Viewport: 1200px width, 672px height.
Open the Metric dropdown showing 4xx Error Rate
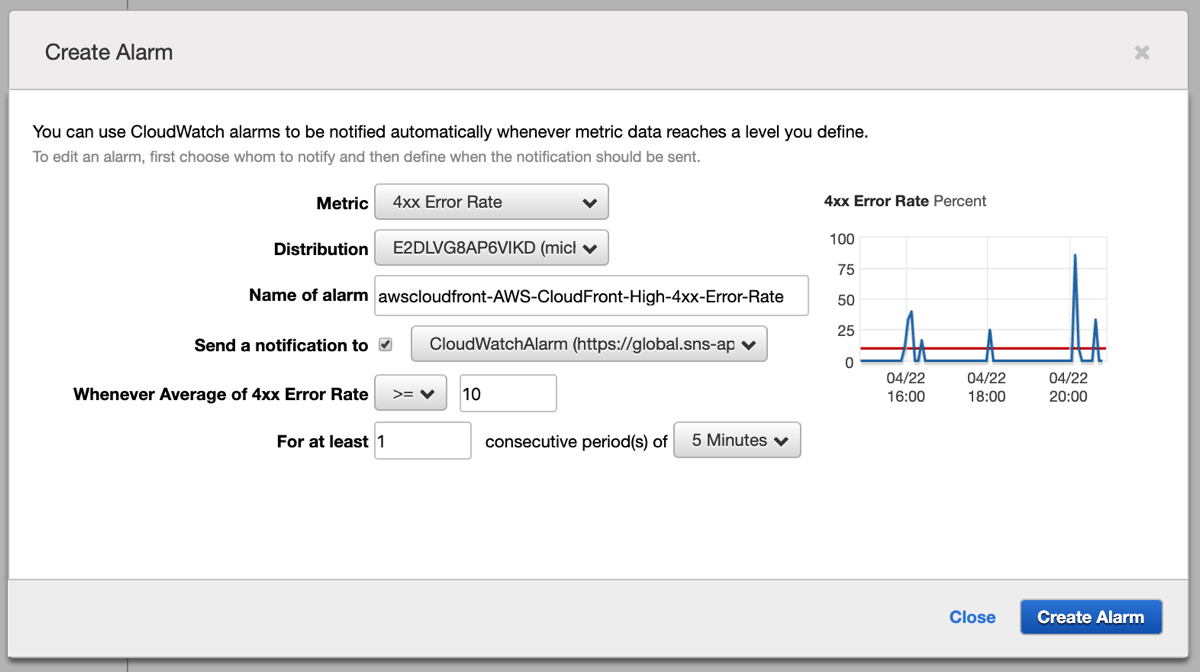point(491,201)
